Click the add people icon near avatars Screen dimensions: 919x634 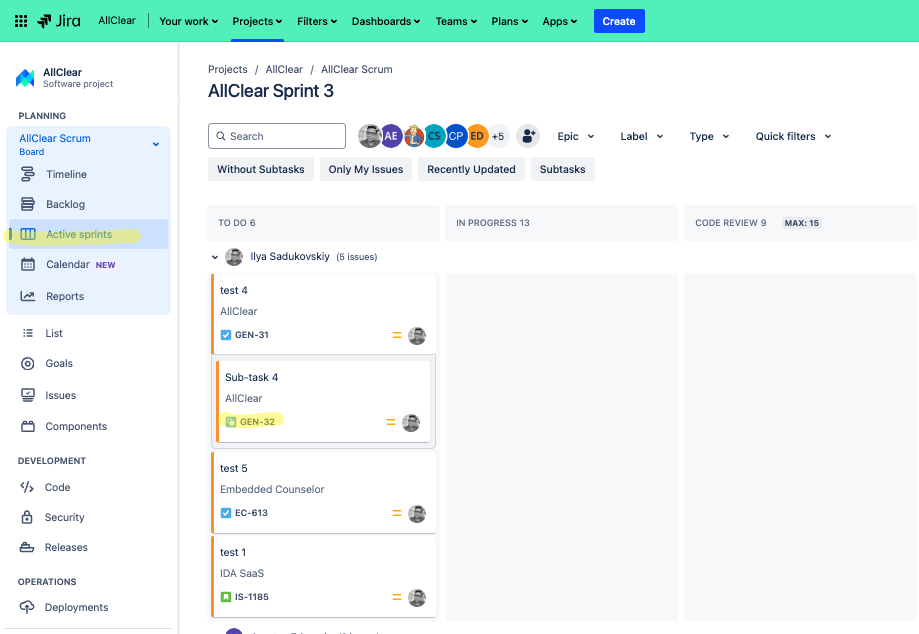pos(527,136)
